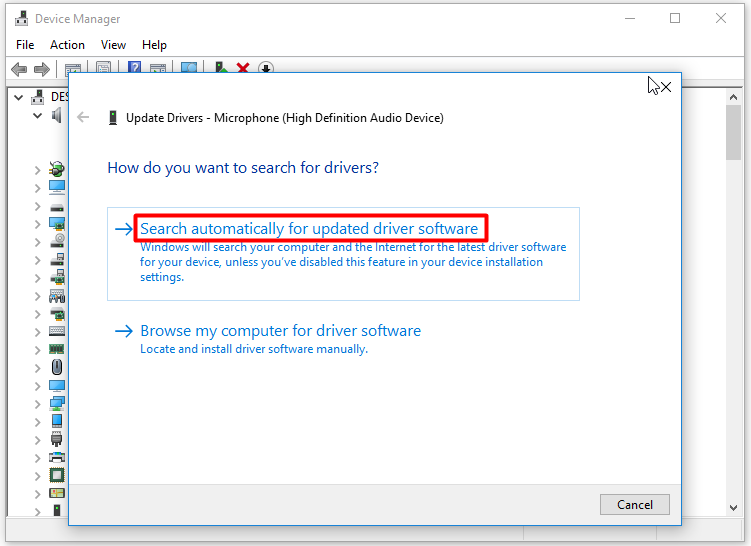This screenshot has width=751, height=546.
Task: Select the speaker audio category icon
Action: coord(57,115)
